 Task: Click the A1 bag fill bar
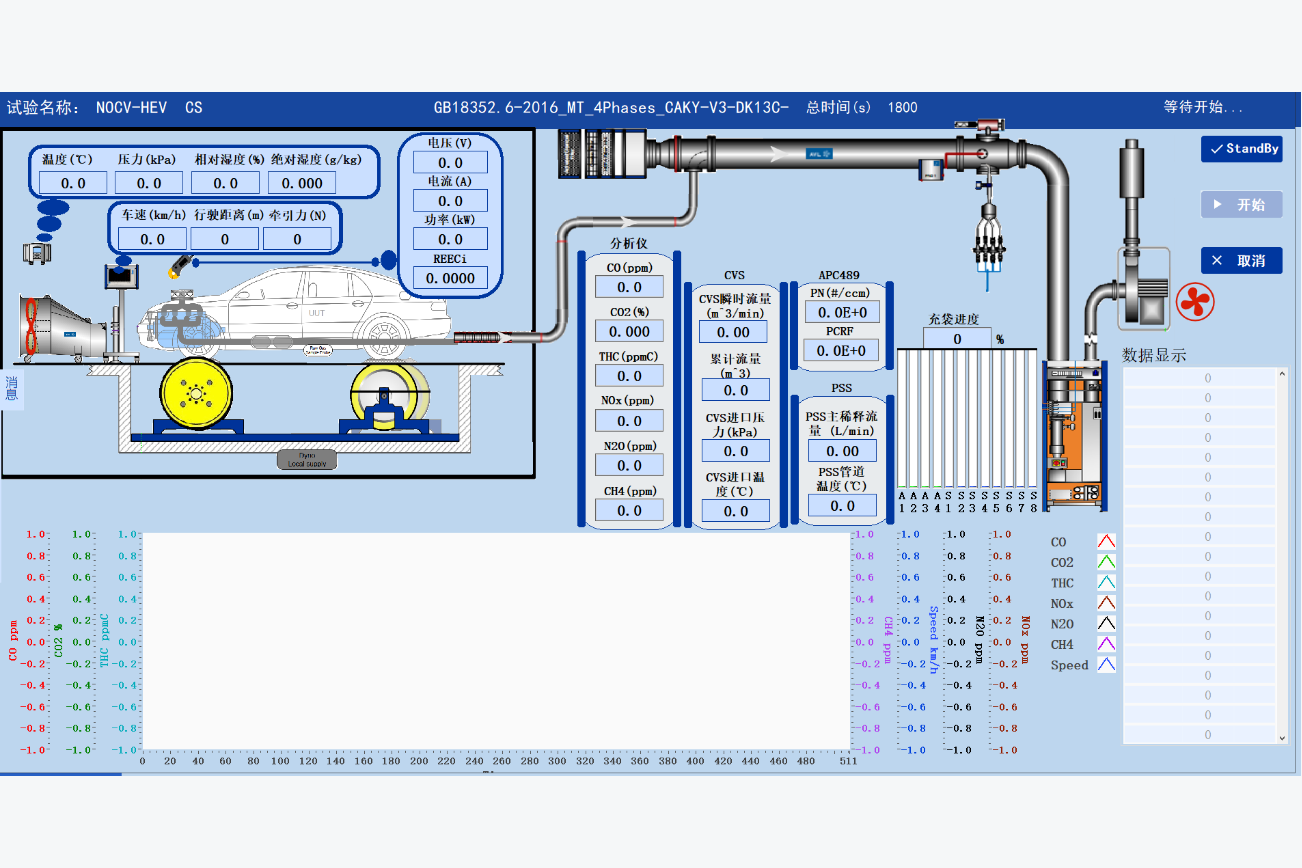[902, 418]
